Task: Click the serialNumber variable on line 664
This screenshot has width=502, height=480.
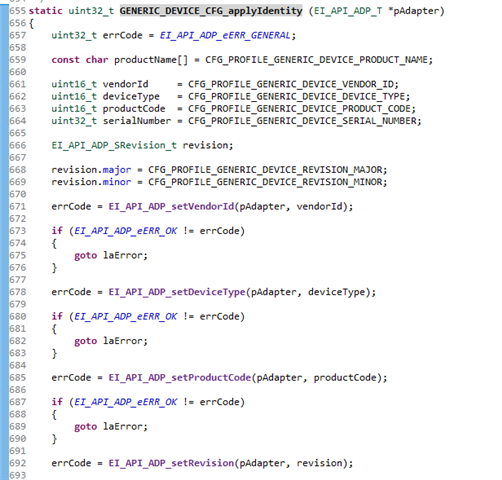Action: (x=137, y=121)
